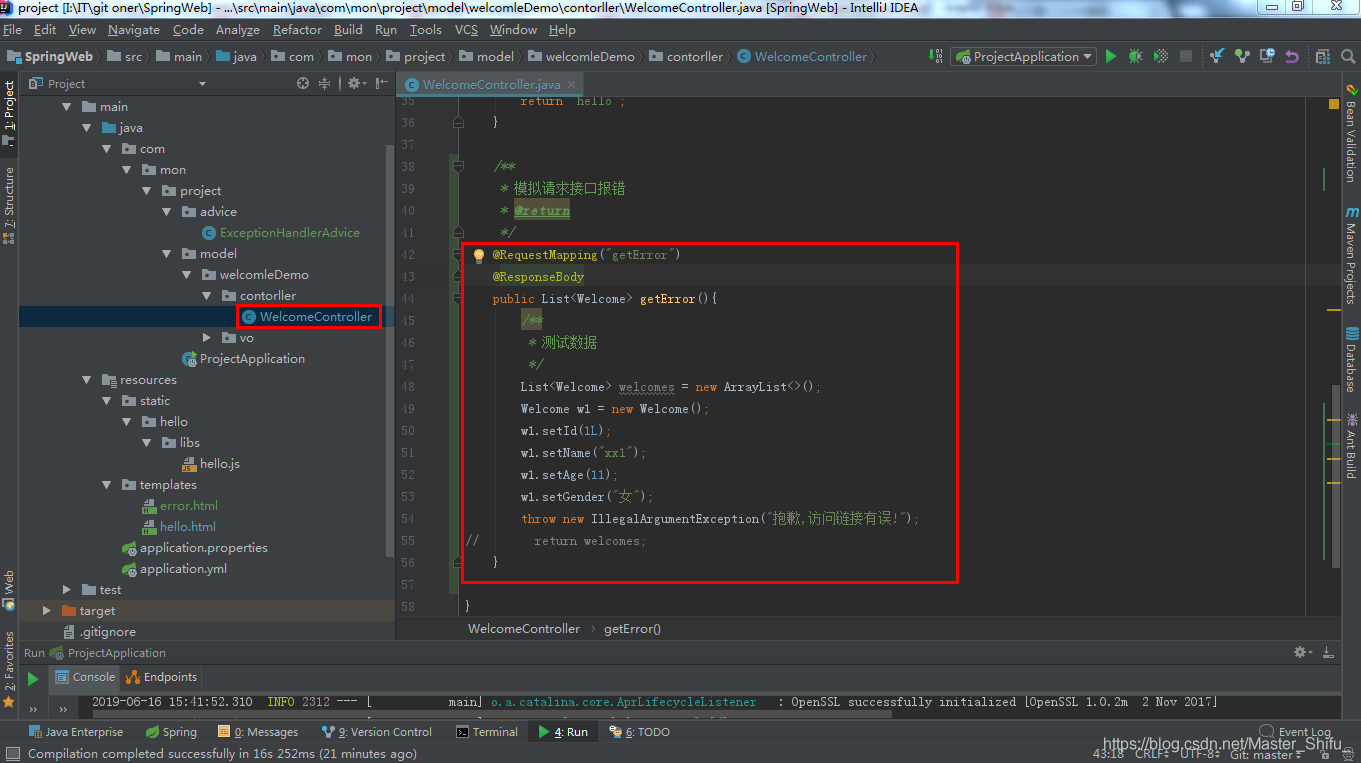Image resolution: width=1361 pixels, height=763 pixels.
Task: Start debugging with the bug icon
Action: [x=1136, y=57]
